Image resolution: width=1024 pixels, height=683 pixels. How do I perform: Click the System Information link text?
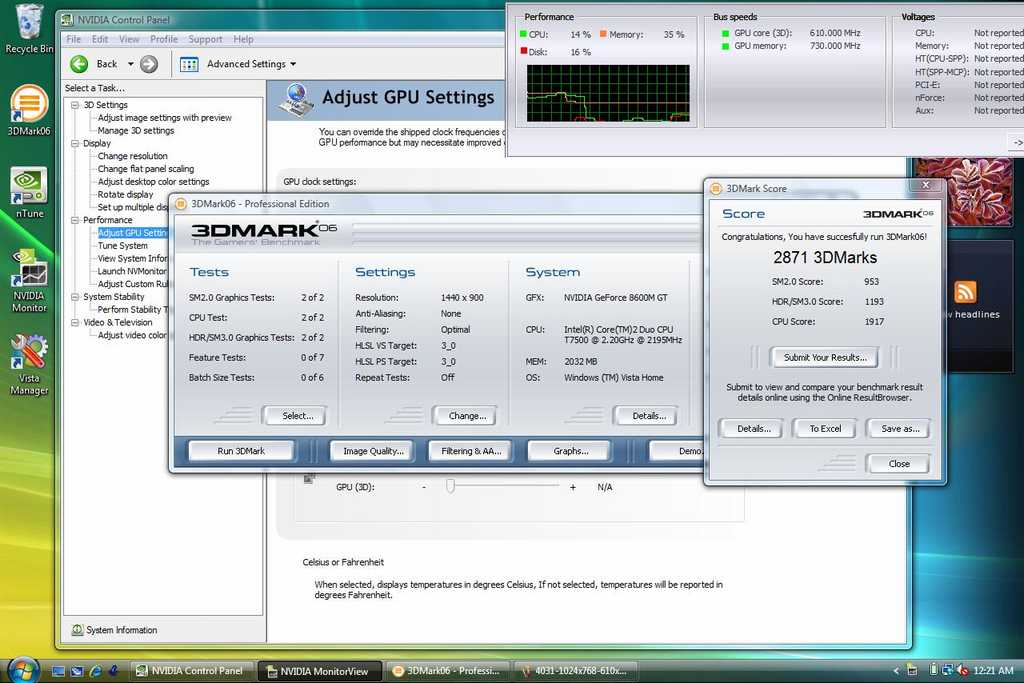121,630
